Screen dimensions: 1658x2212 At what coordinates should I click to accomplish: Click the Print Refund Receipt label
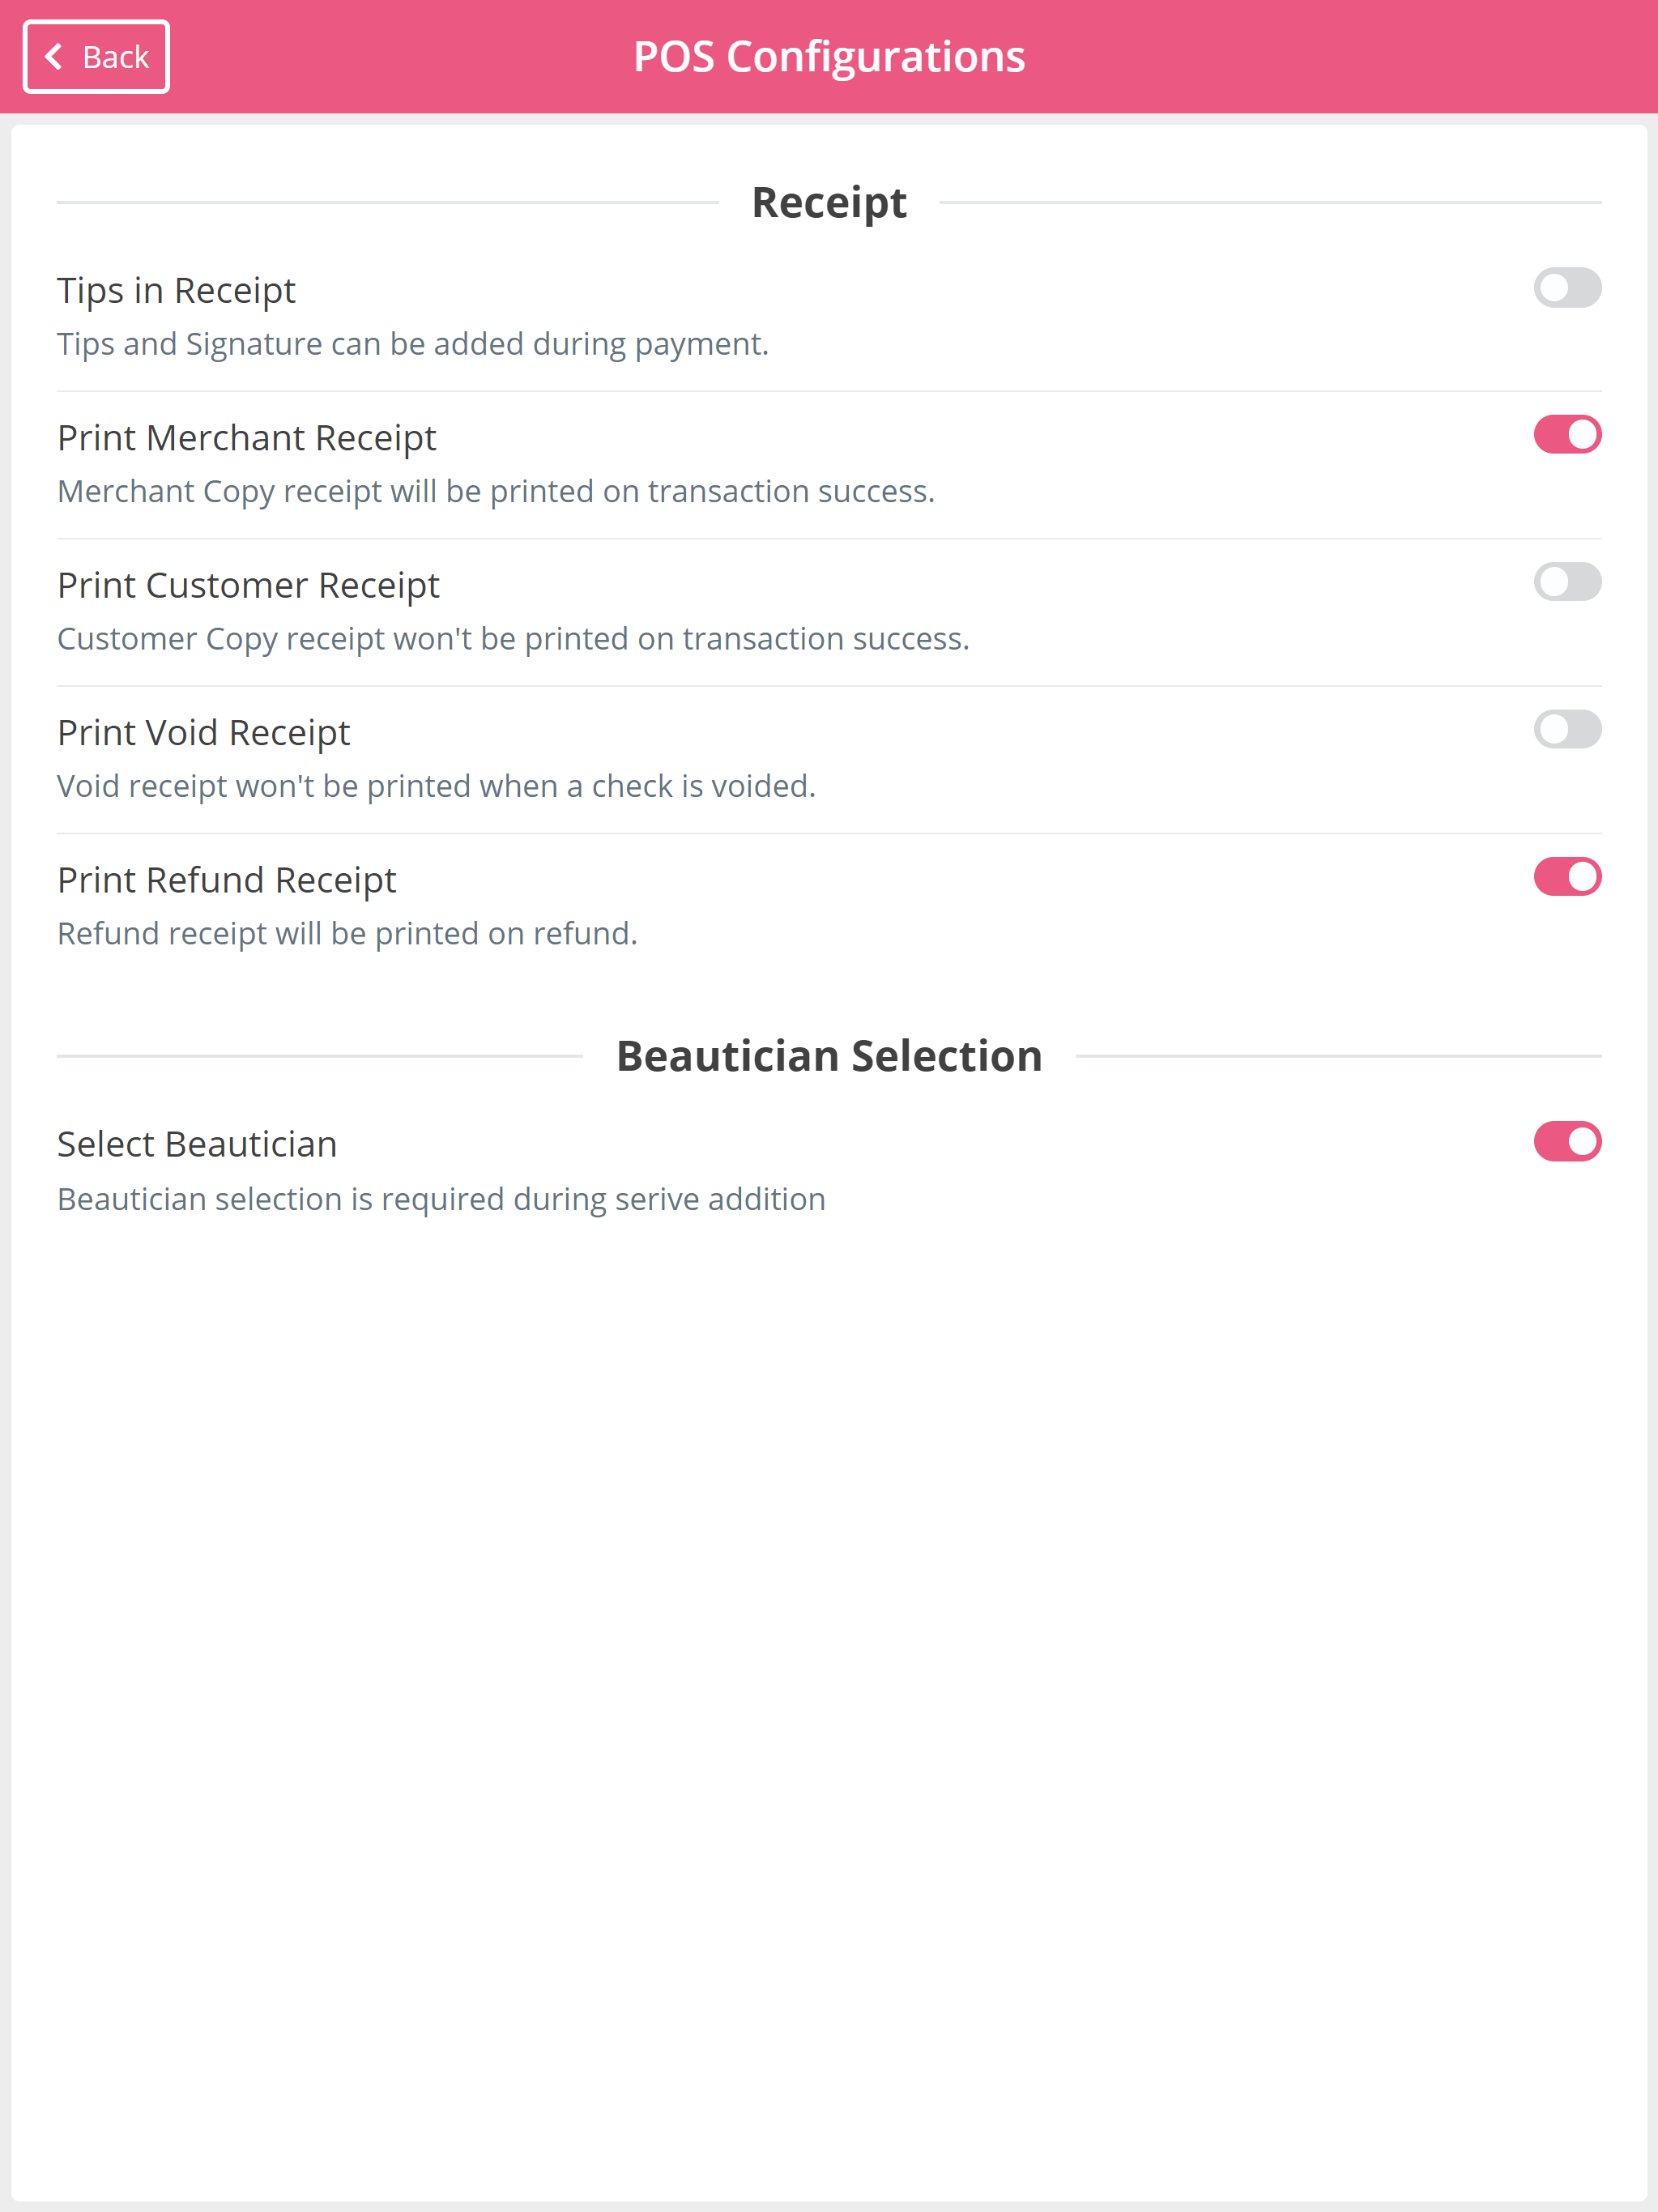click(227, 880)
